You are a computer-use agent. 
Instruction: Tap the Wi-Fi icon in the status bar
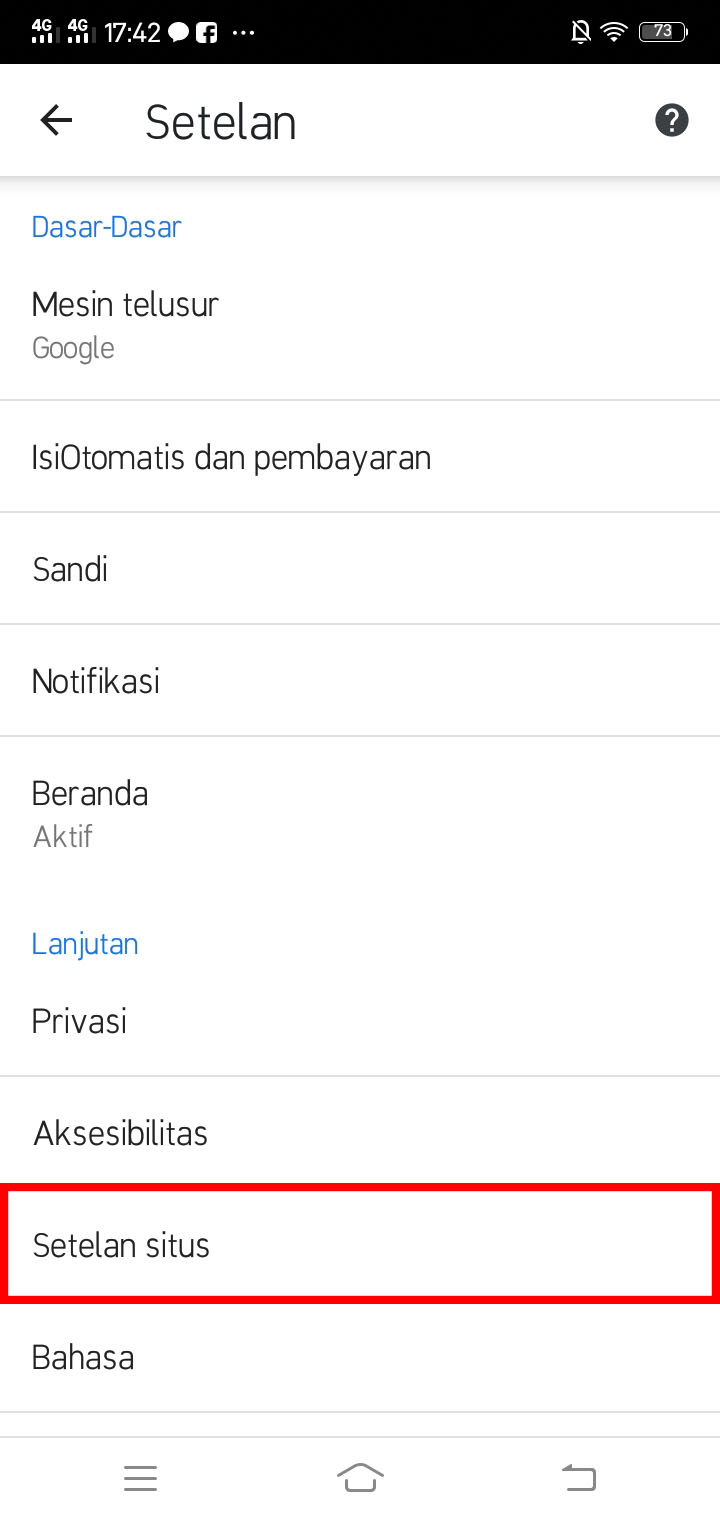click(612, 30)
